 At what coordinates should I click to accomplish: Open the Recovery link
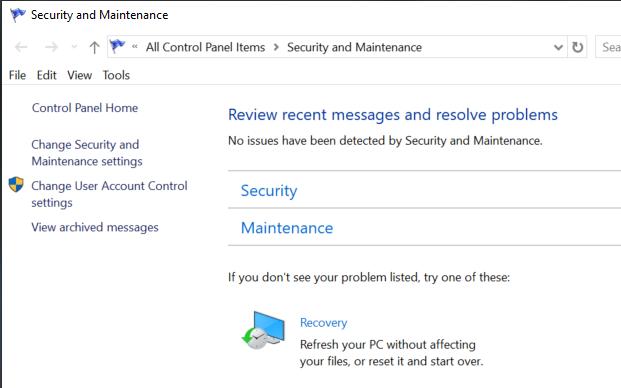coord(323,323)
